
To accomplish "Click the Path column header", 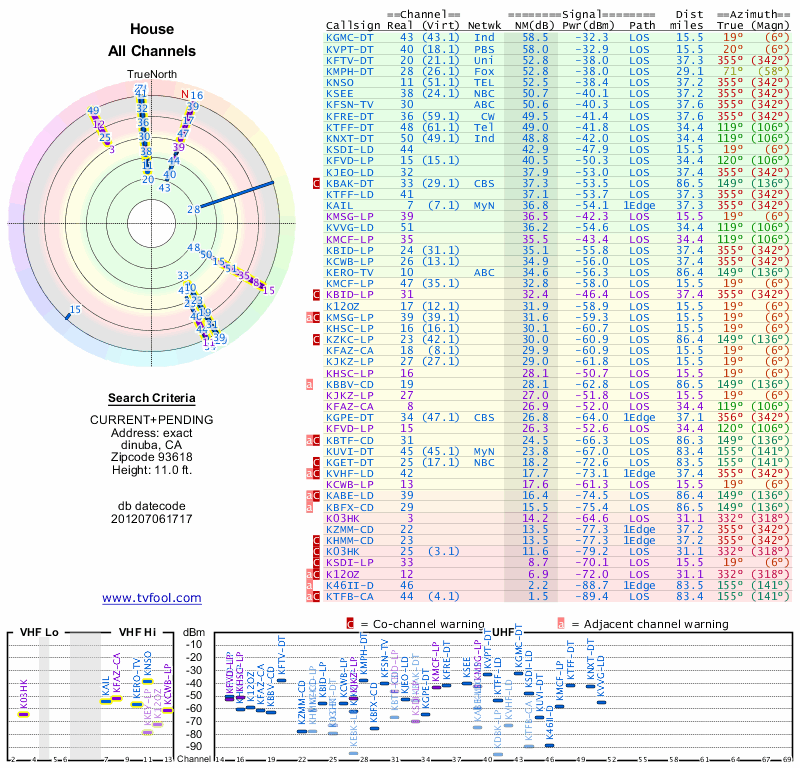I will (642, 26).
